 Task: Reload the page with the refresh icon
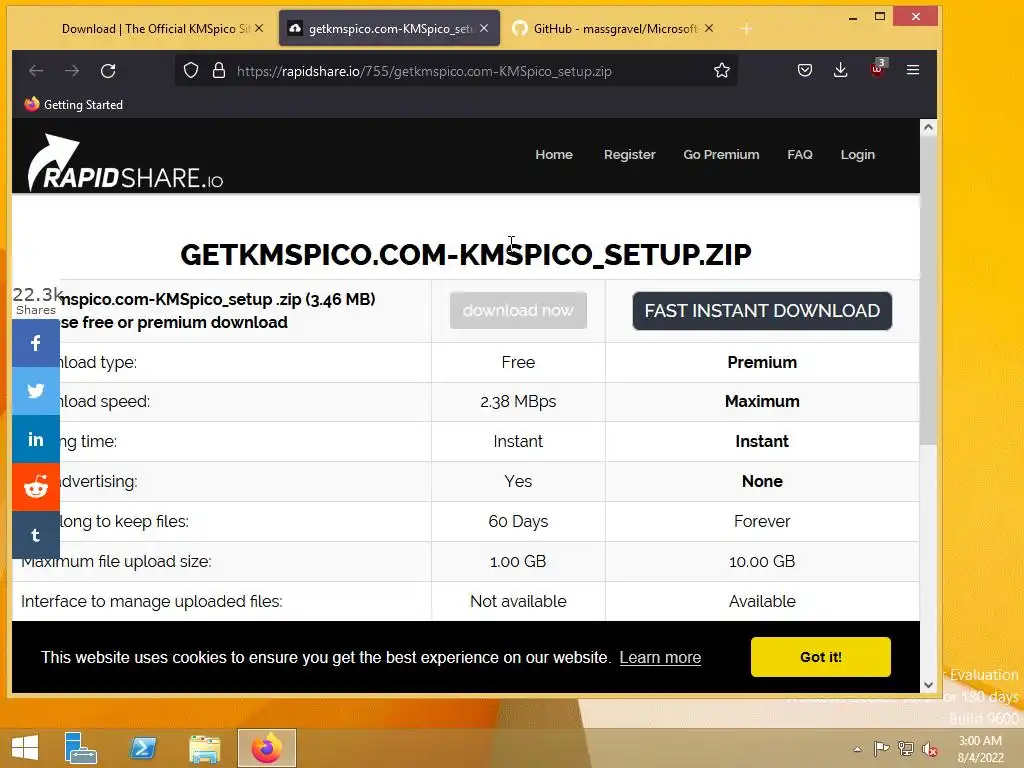coord(108,71)
